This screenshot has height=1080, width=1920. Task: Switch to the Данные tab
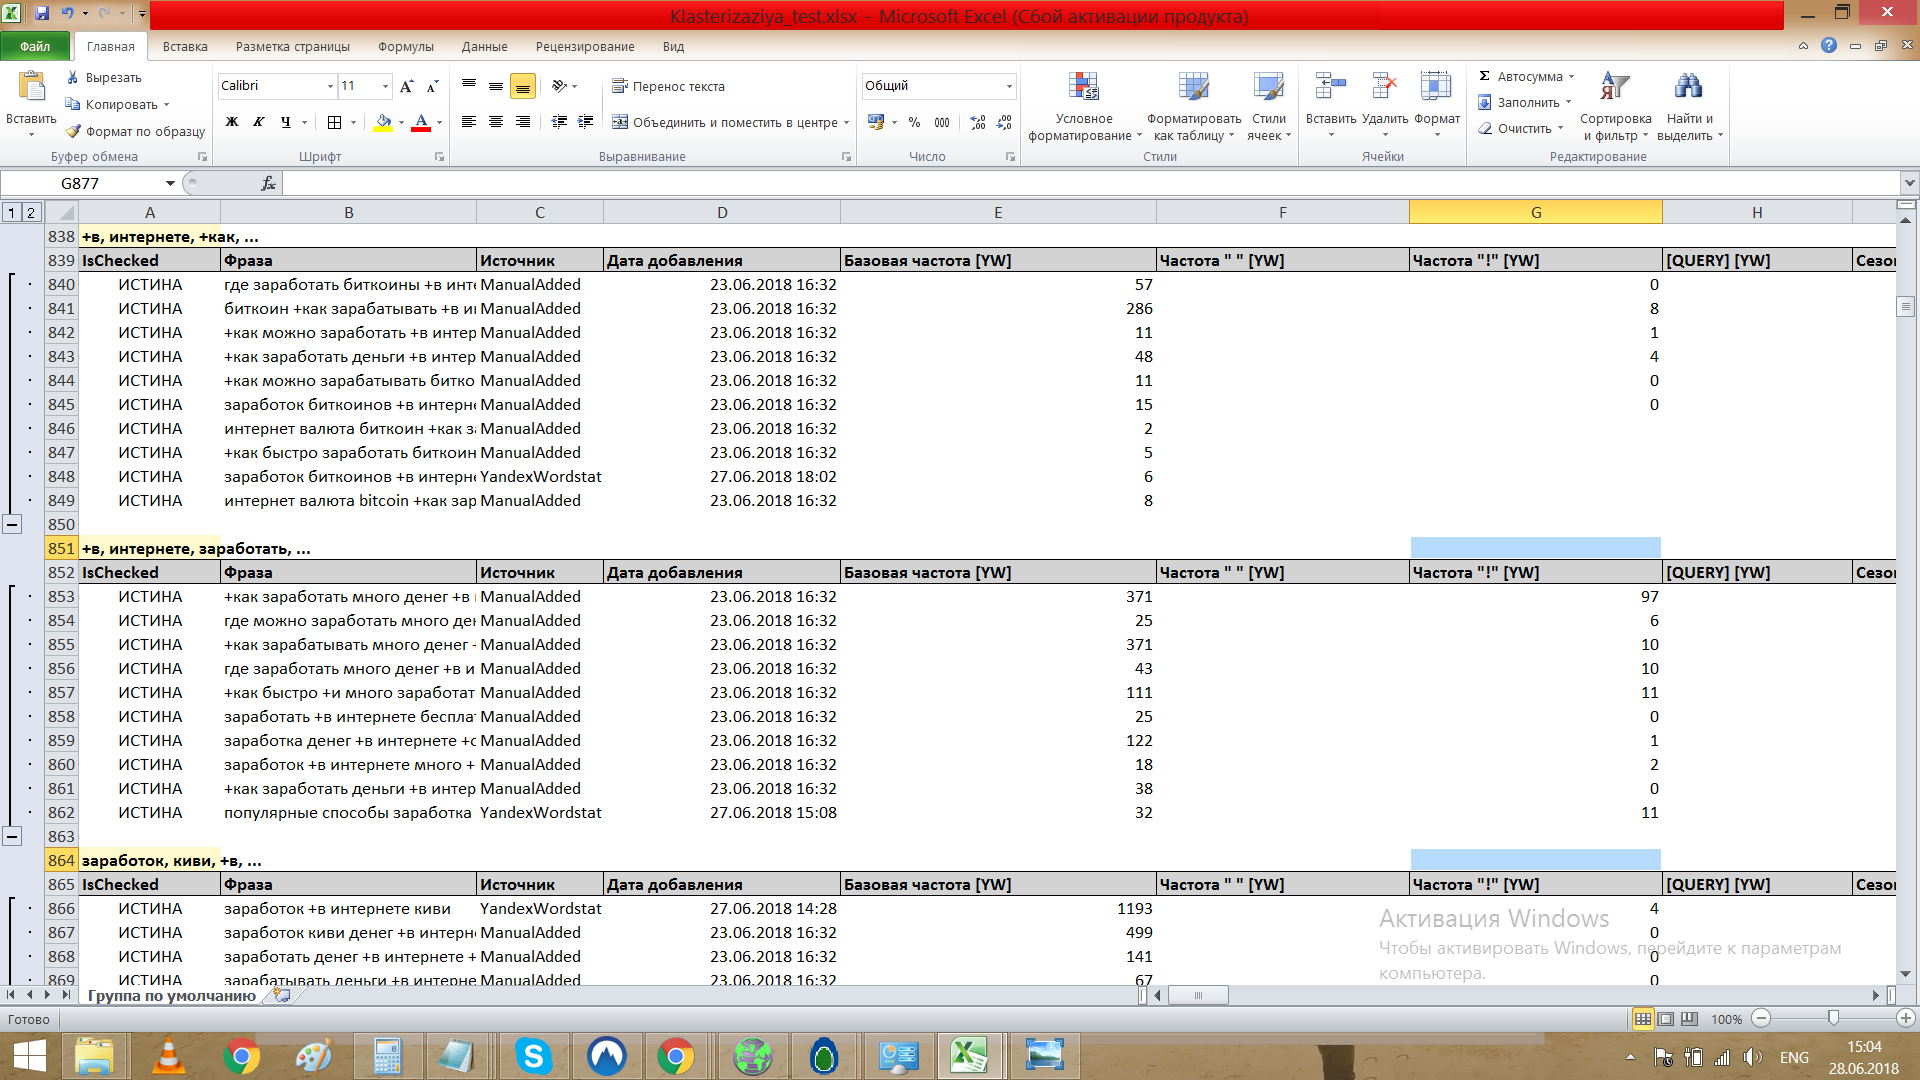[485, 46]
